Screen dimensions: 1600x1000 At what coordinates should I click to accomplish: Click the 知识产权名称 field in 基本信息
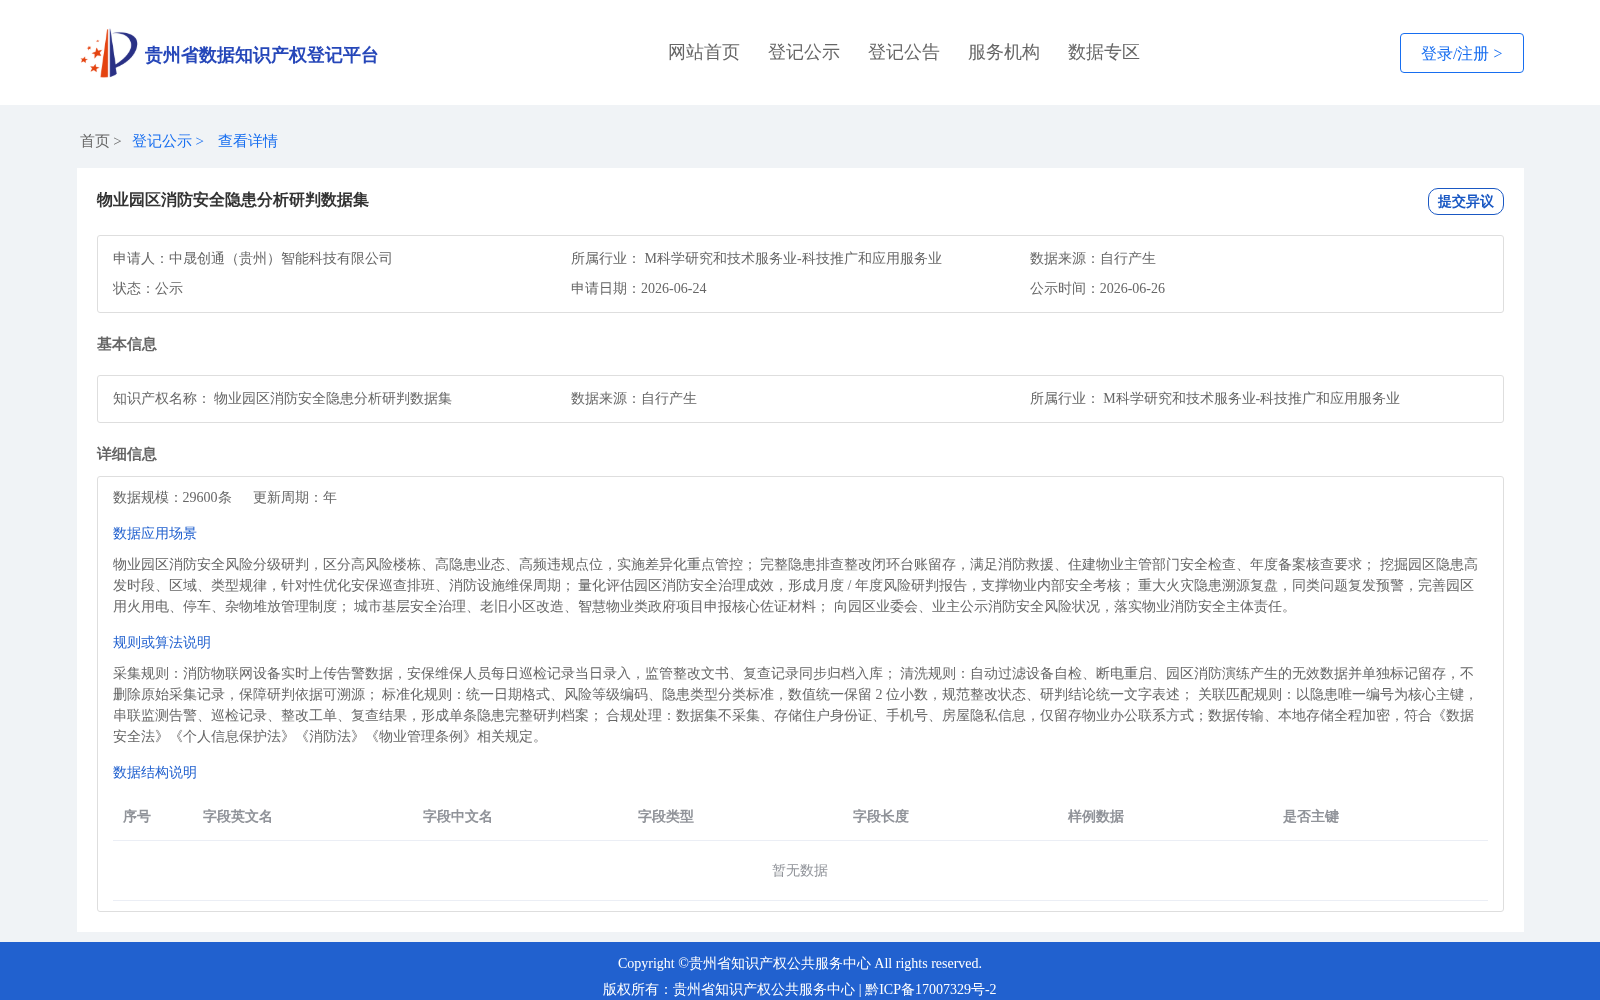click(282, 398)
